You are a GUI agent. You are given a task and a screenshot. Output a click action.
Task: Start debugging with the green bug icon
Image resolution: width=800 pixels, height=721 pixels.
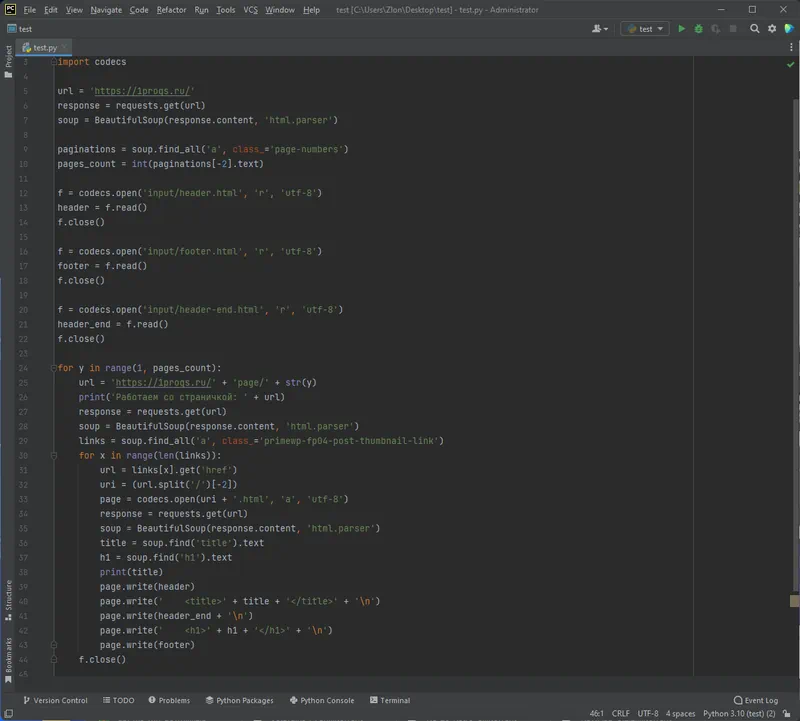tap(698, 29)
